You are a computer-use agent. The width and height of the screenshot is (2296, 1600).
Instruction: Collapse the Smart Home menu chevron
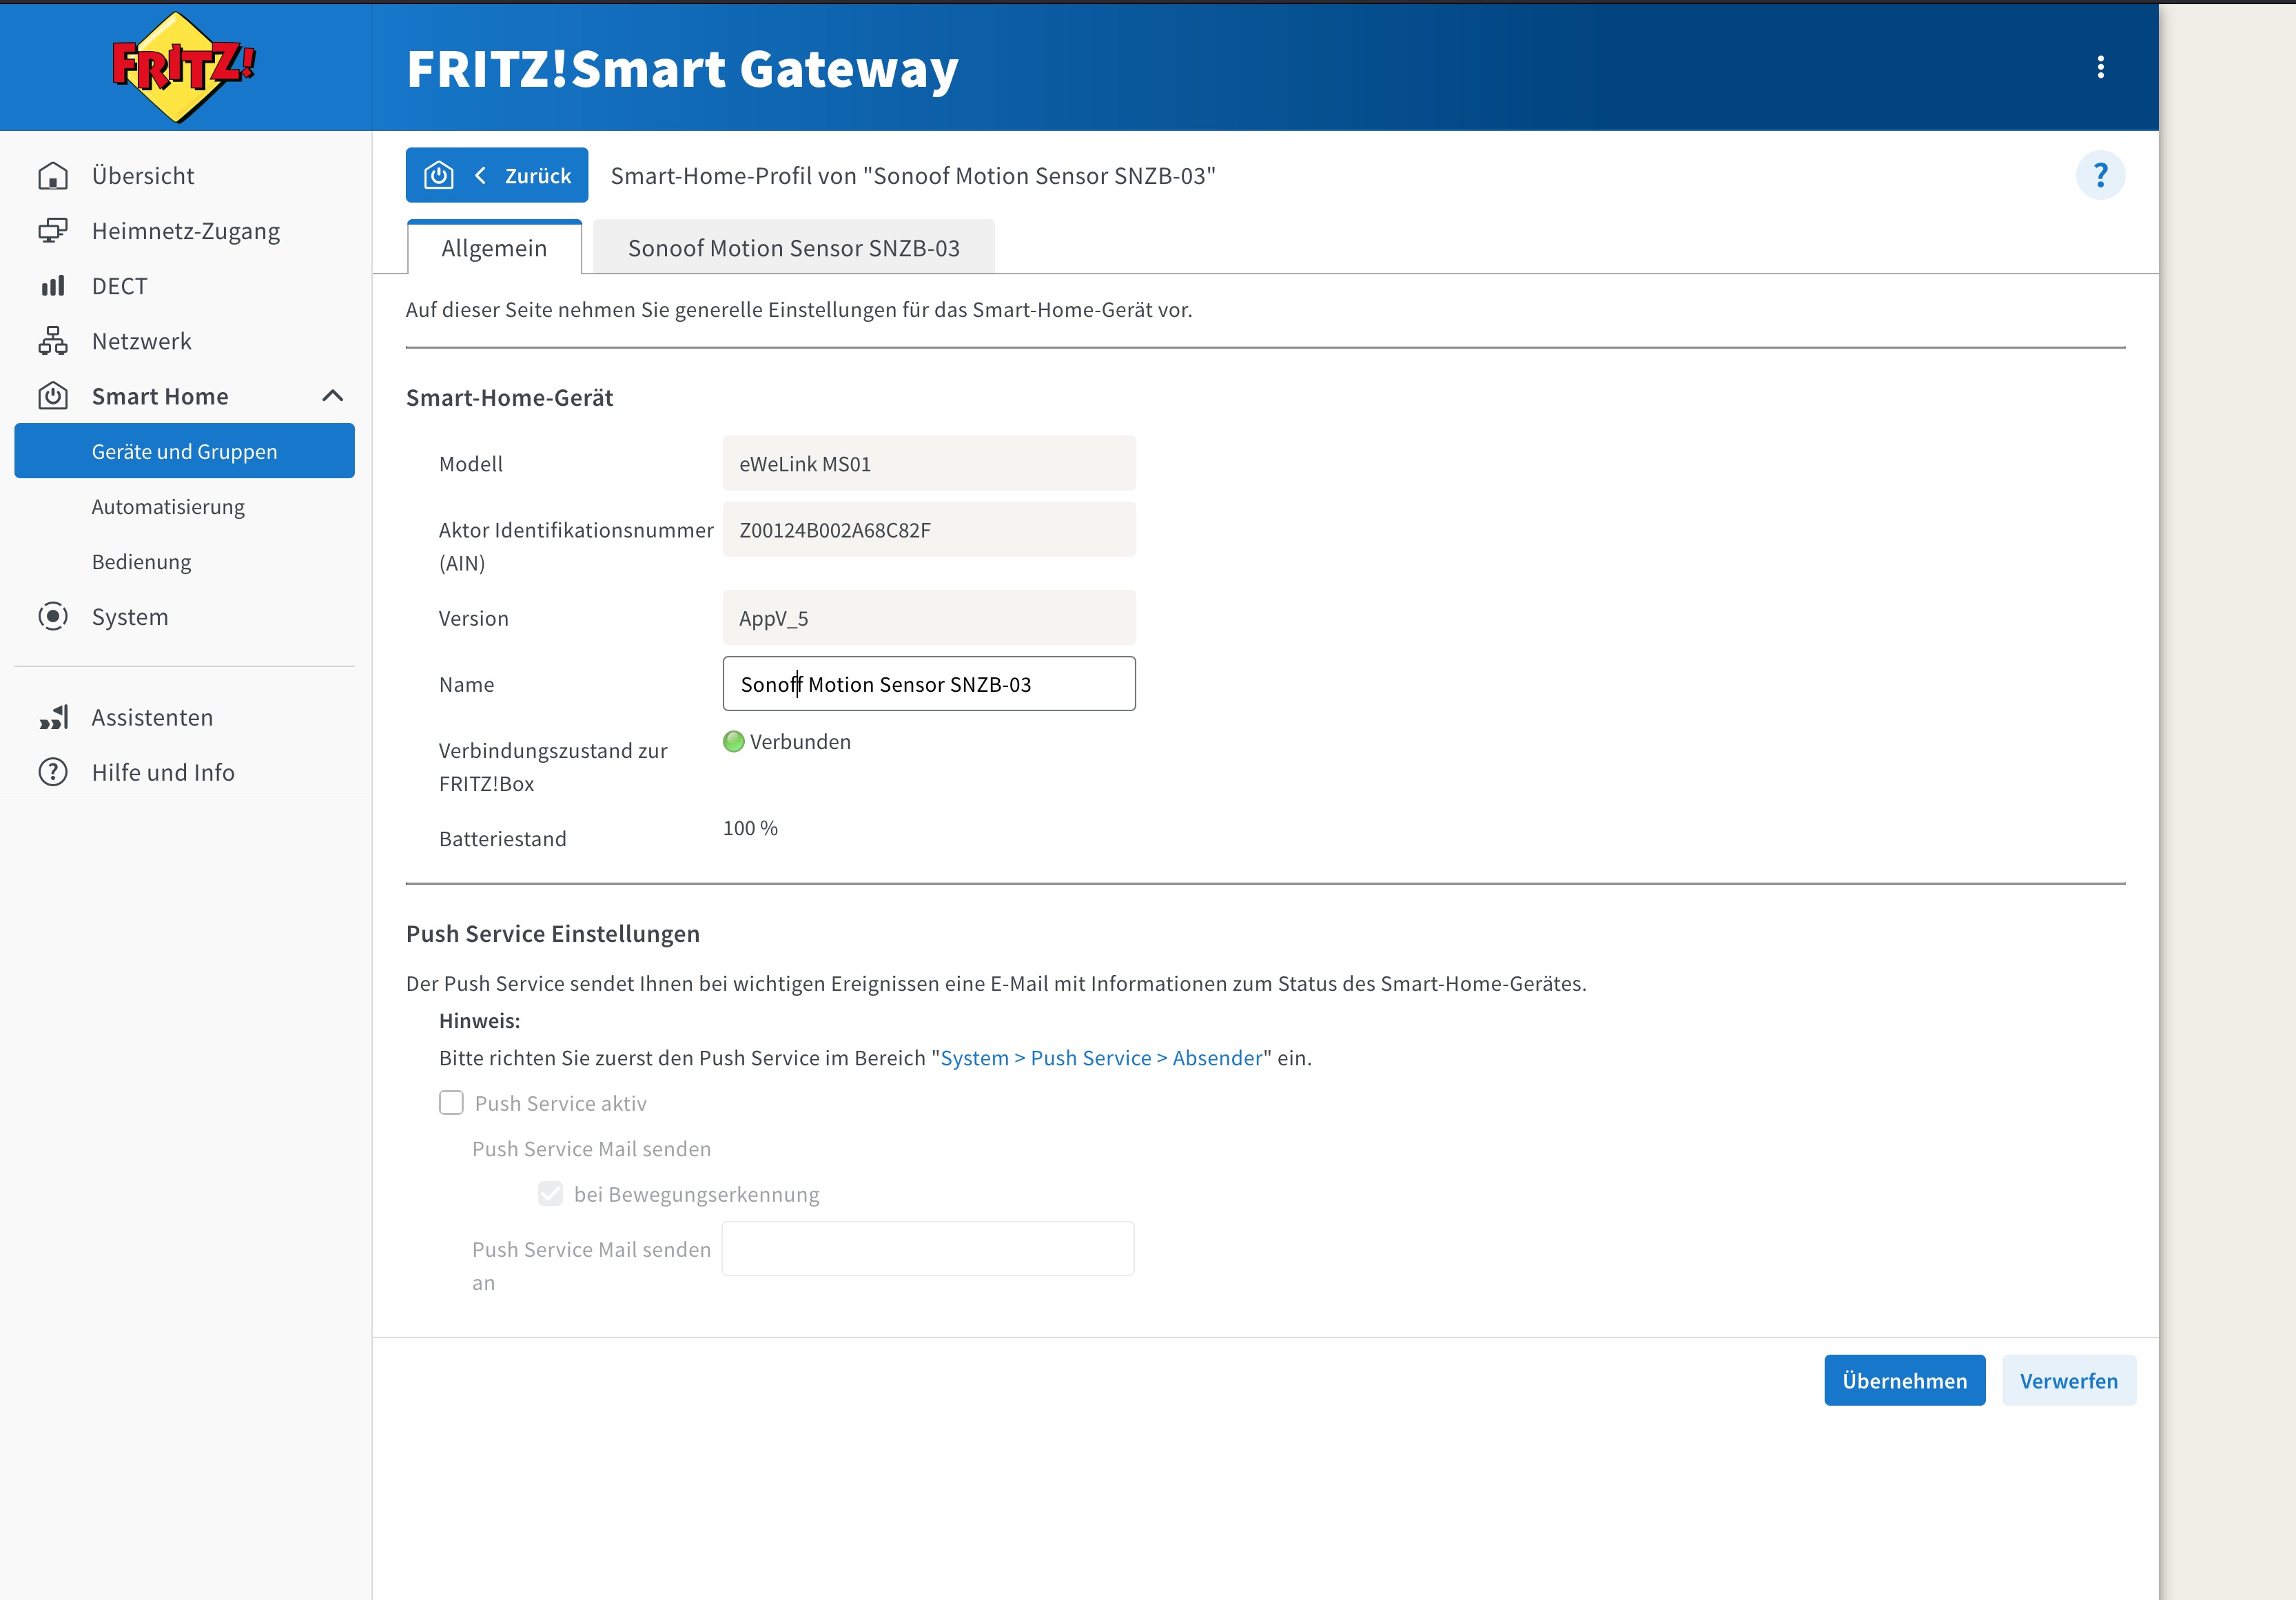[333, 396]
